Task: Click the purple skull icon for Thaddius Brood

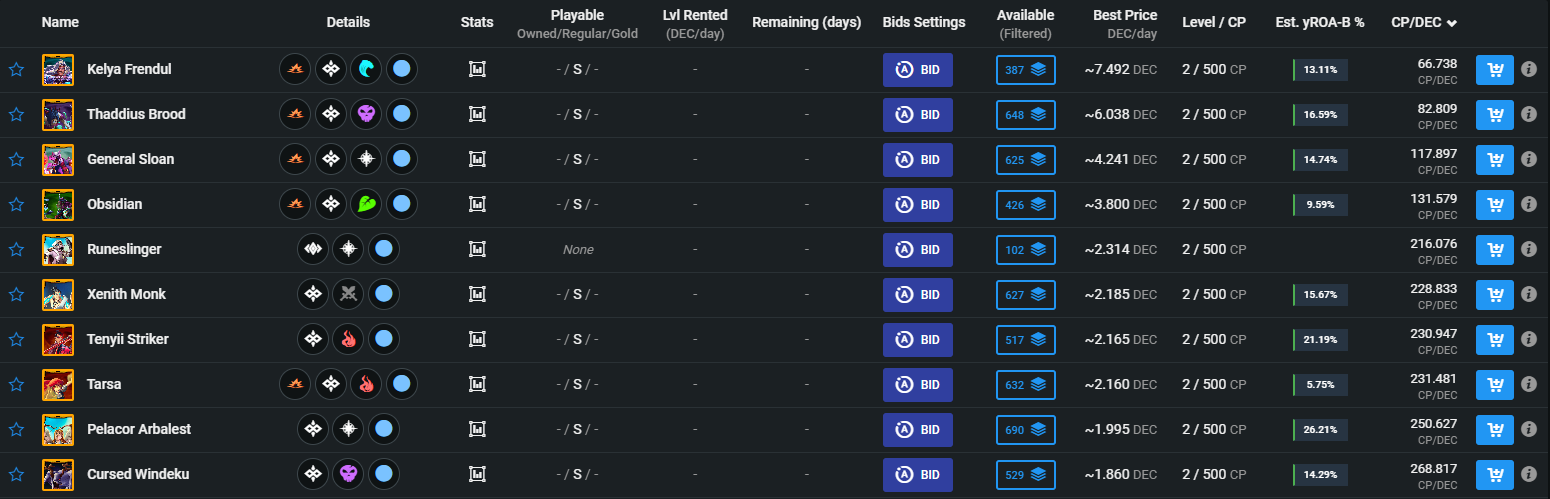Action: click(x=366, y=115)
